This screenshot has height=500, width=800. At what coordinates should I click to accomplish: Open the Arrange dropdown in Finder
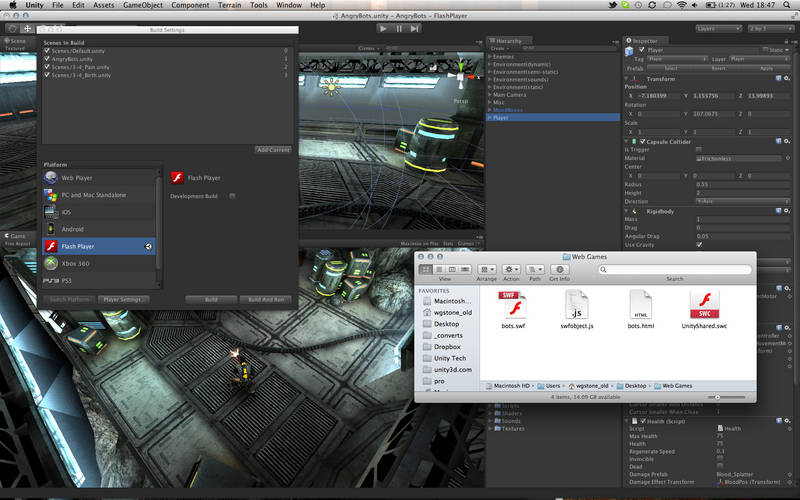point(487,269)
